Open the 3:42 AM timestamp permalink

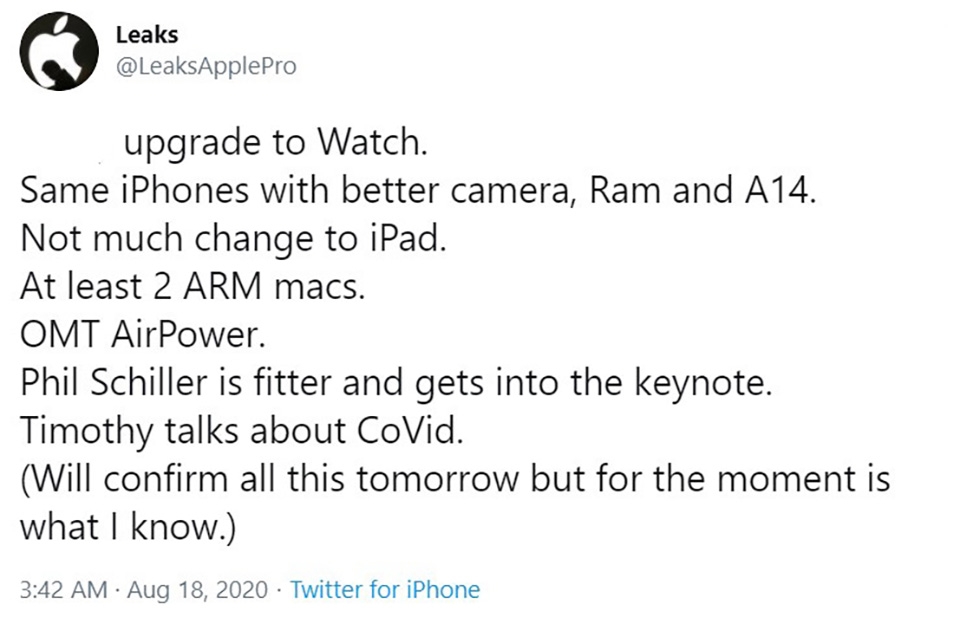[64, 590]
